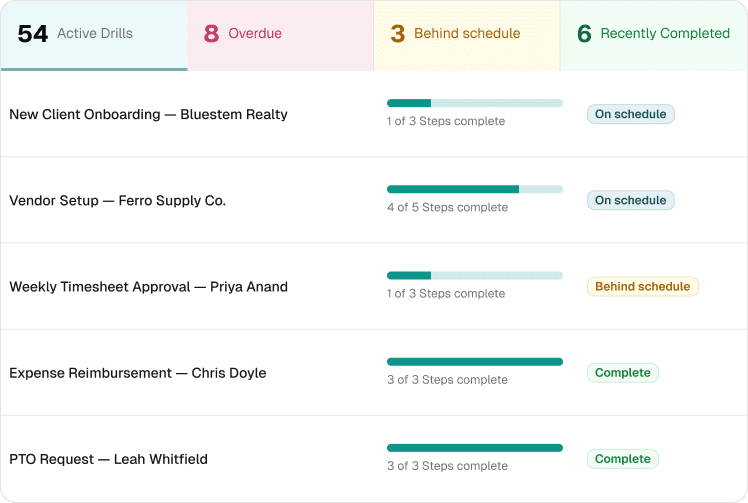Click the Complete badge for Leah Whitfield
Image resolution: width=748 pixels, height=503 pixels.
(623, 459)
